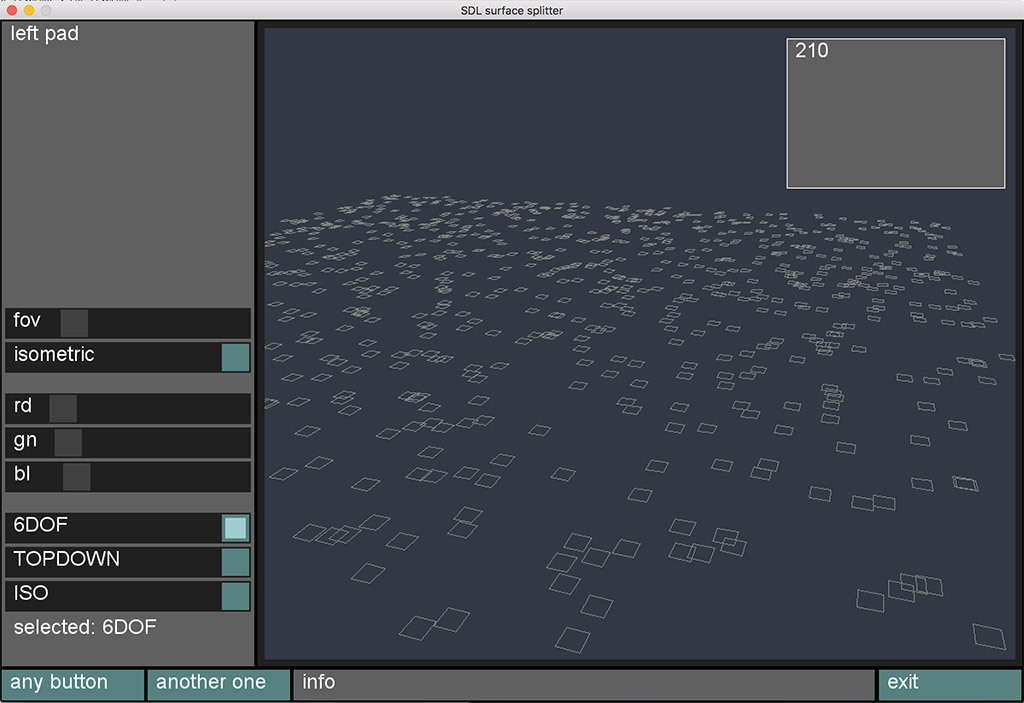Click the rd color slider handle
The image size is (1024, 703).
coord(63,408)
